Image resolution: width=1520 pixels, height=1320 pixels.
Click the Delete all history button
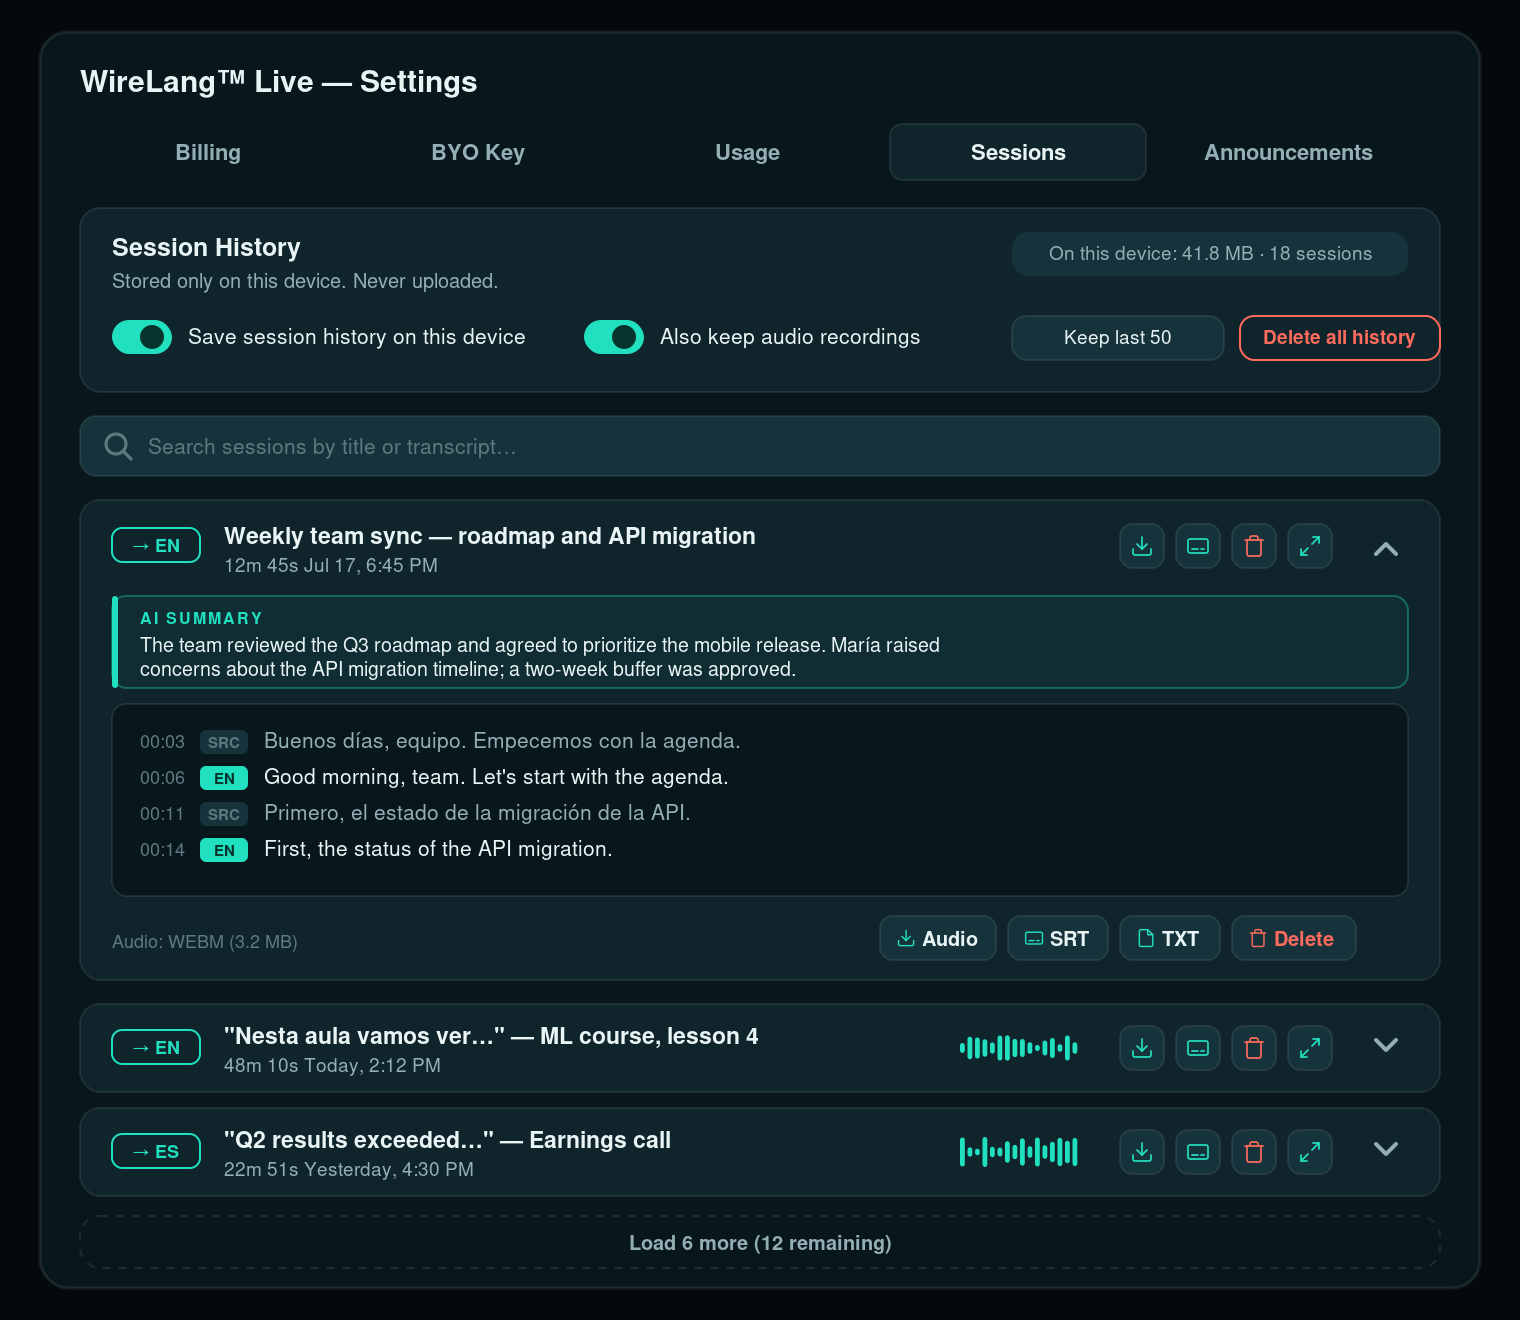(x=1340, y=338)
